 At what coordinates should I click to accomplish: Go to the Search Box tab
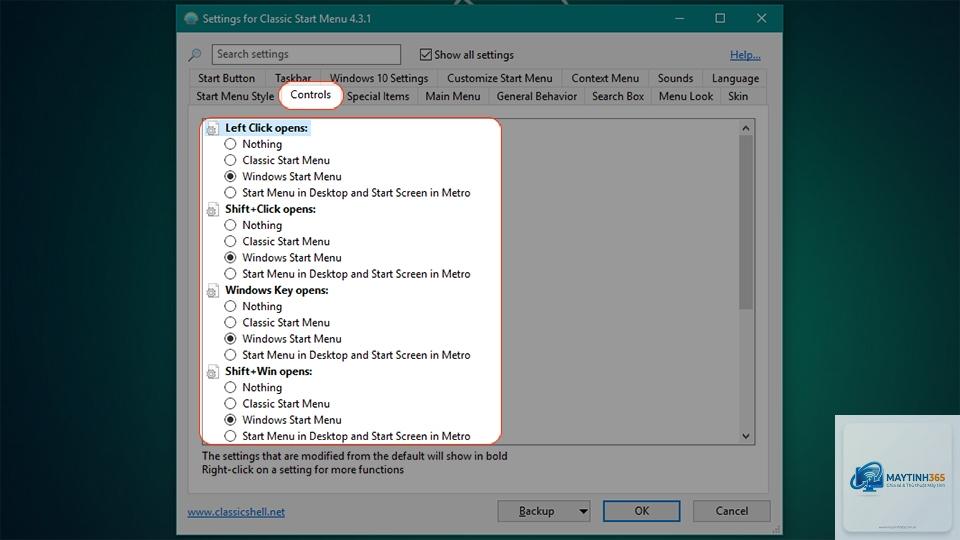point(618,96)
